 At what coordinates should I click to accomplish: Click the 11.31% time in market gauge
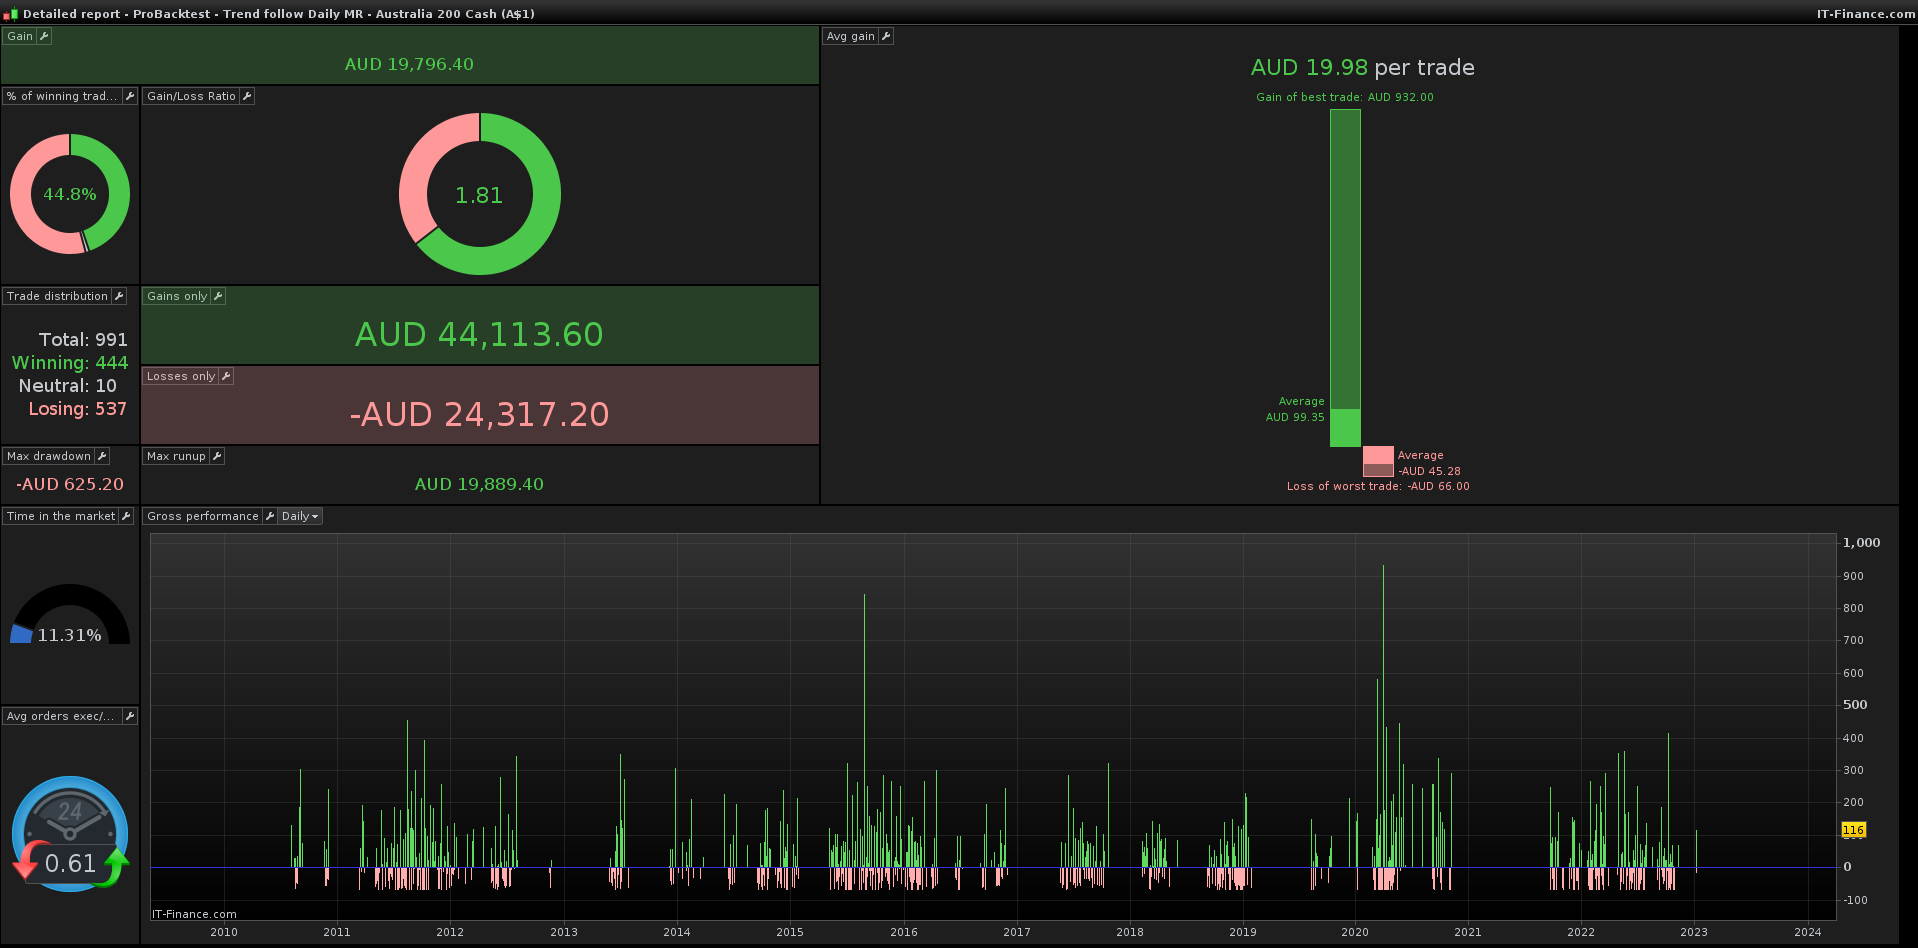[x=70, y=616]
